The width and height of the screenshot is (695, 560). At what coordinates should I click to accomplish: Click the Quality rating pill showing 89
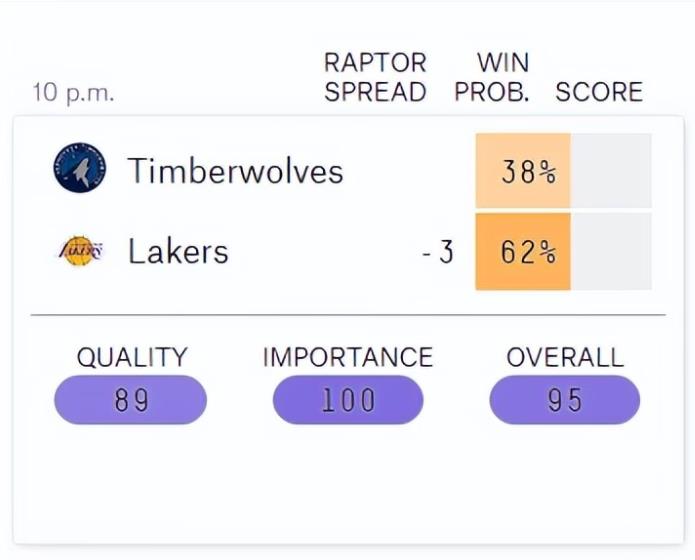point(131,400)
